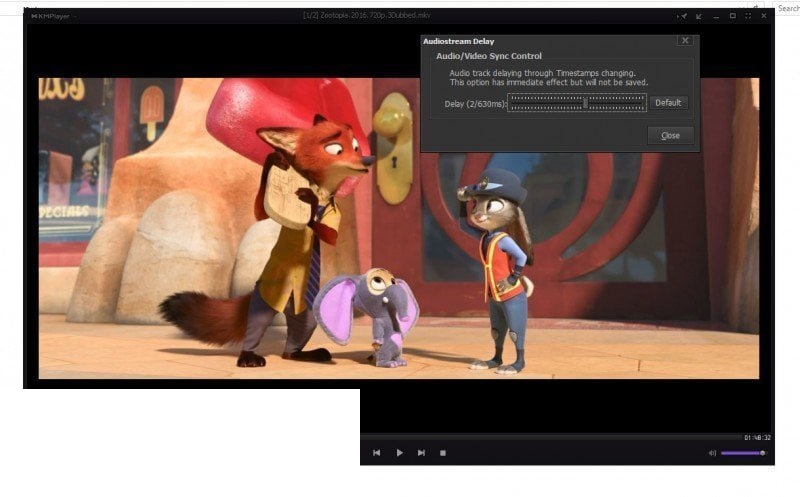Close the KMPlayer window
The width and height of the screenshot is (800, 497).
click(x=764, y=16)
